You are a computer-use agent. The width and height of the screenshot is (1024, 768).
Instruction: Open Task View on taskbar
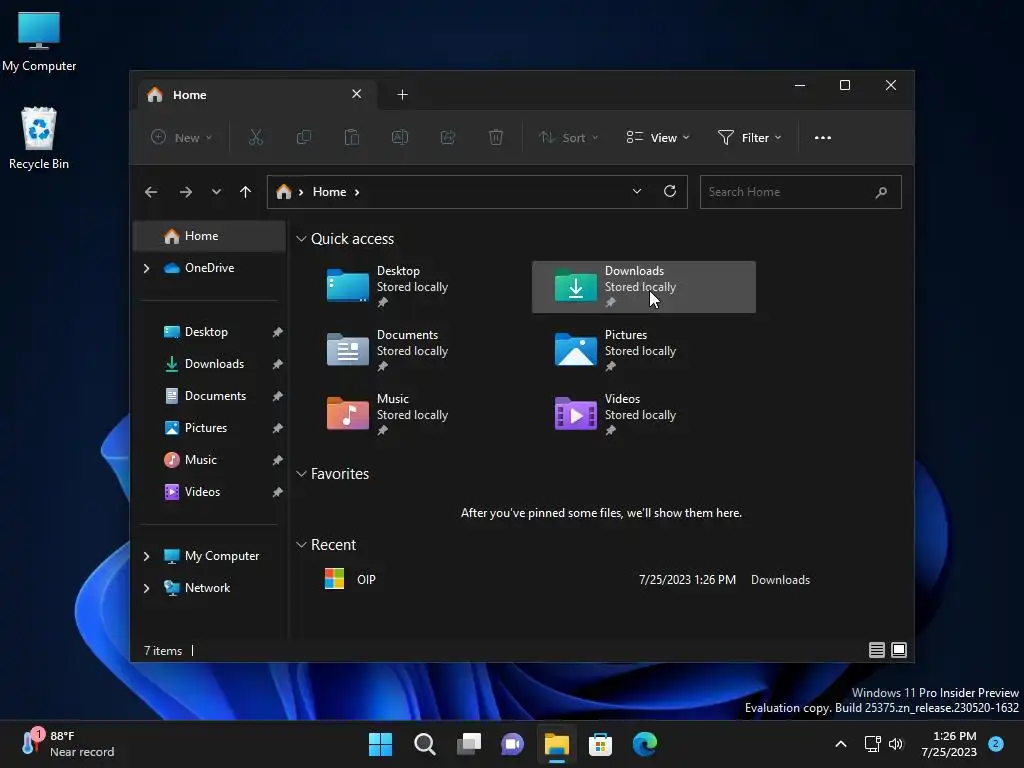pos(469,744)
